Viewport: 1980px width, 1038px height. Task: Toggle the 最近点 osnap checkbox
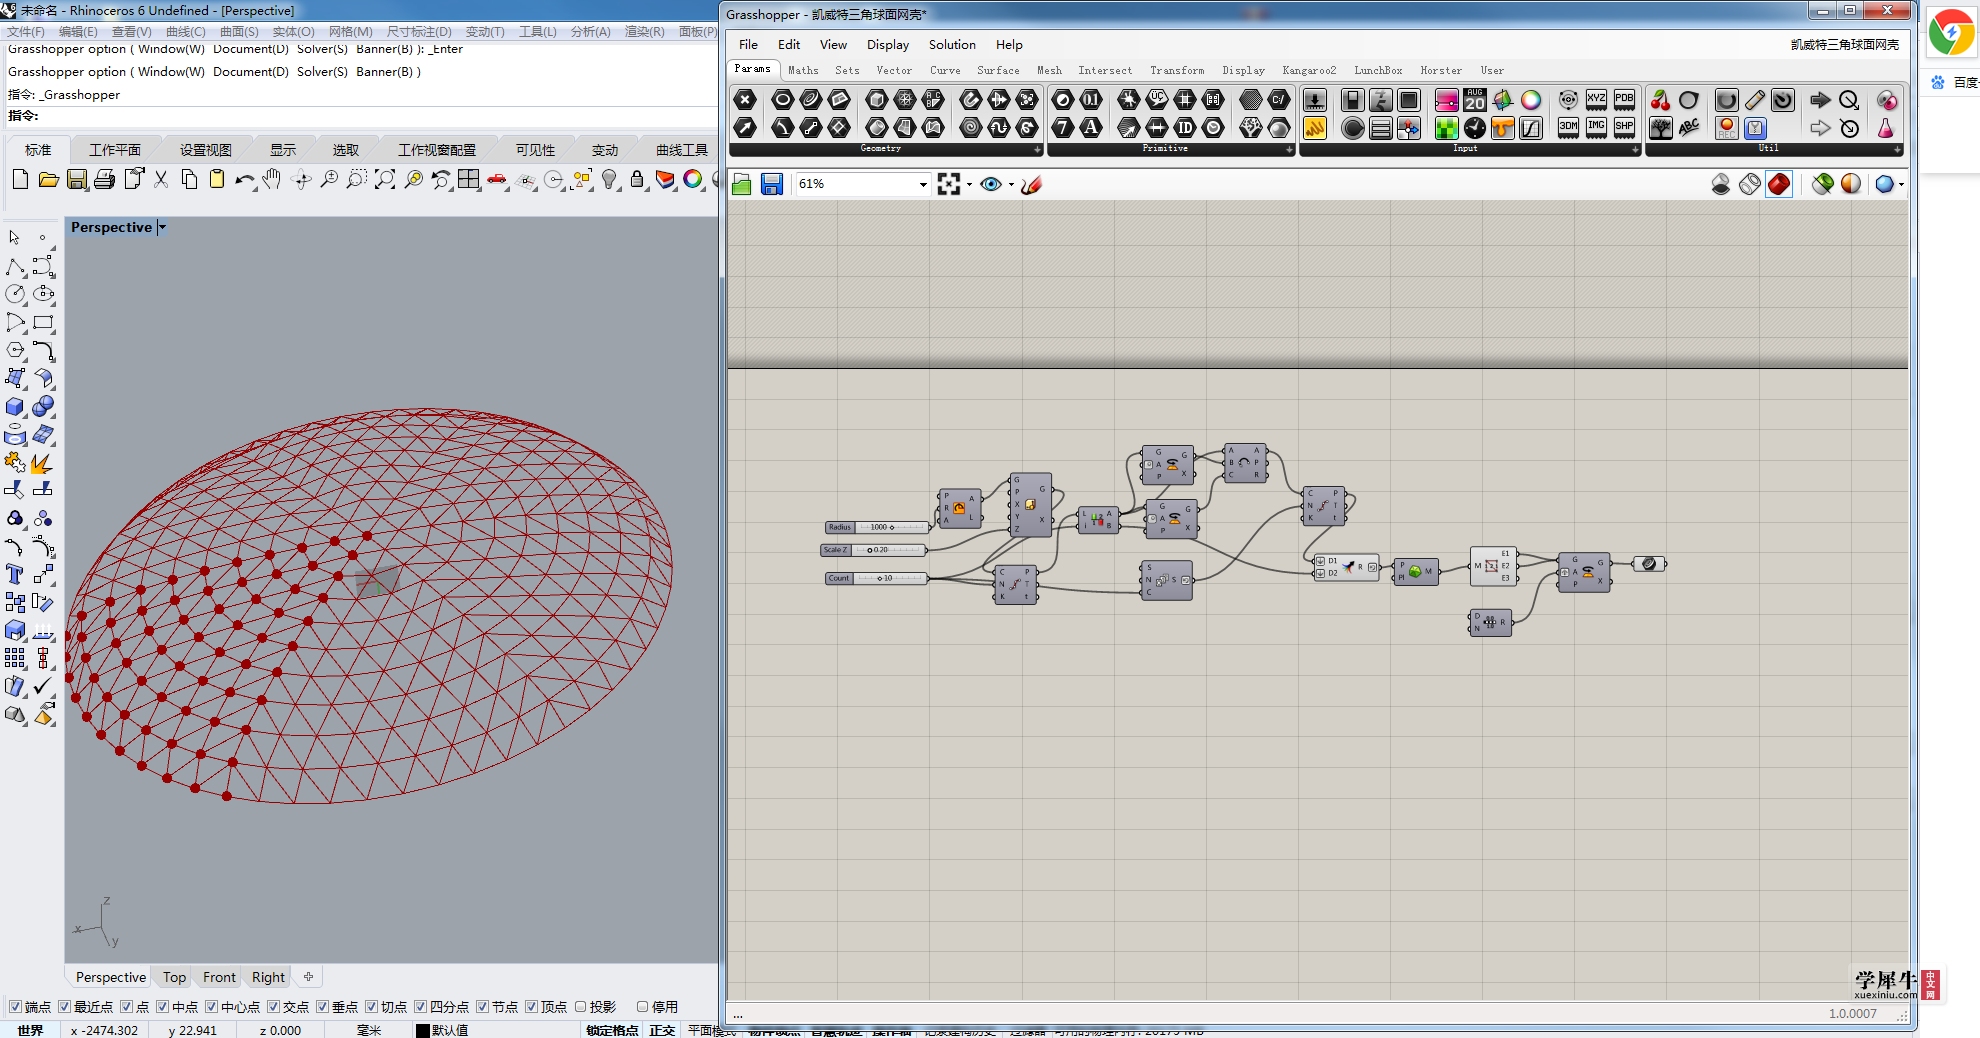click(x=65, y=1006)
